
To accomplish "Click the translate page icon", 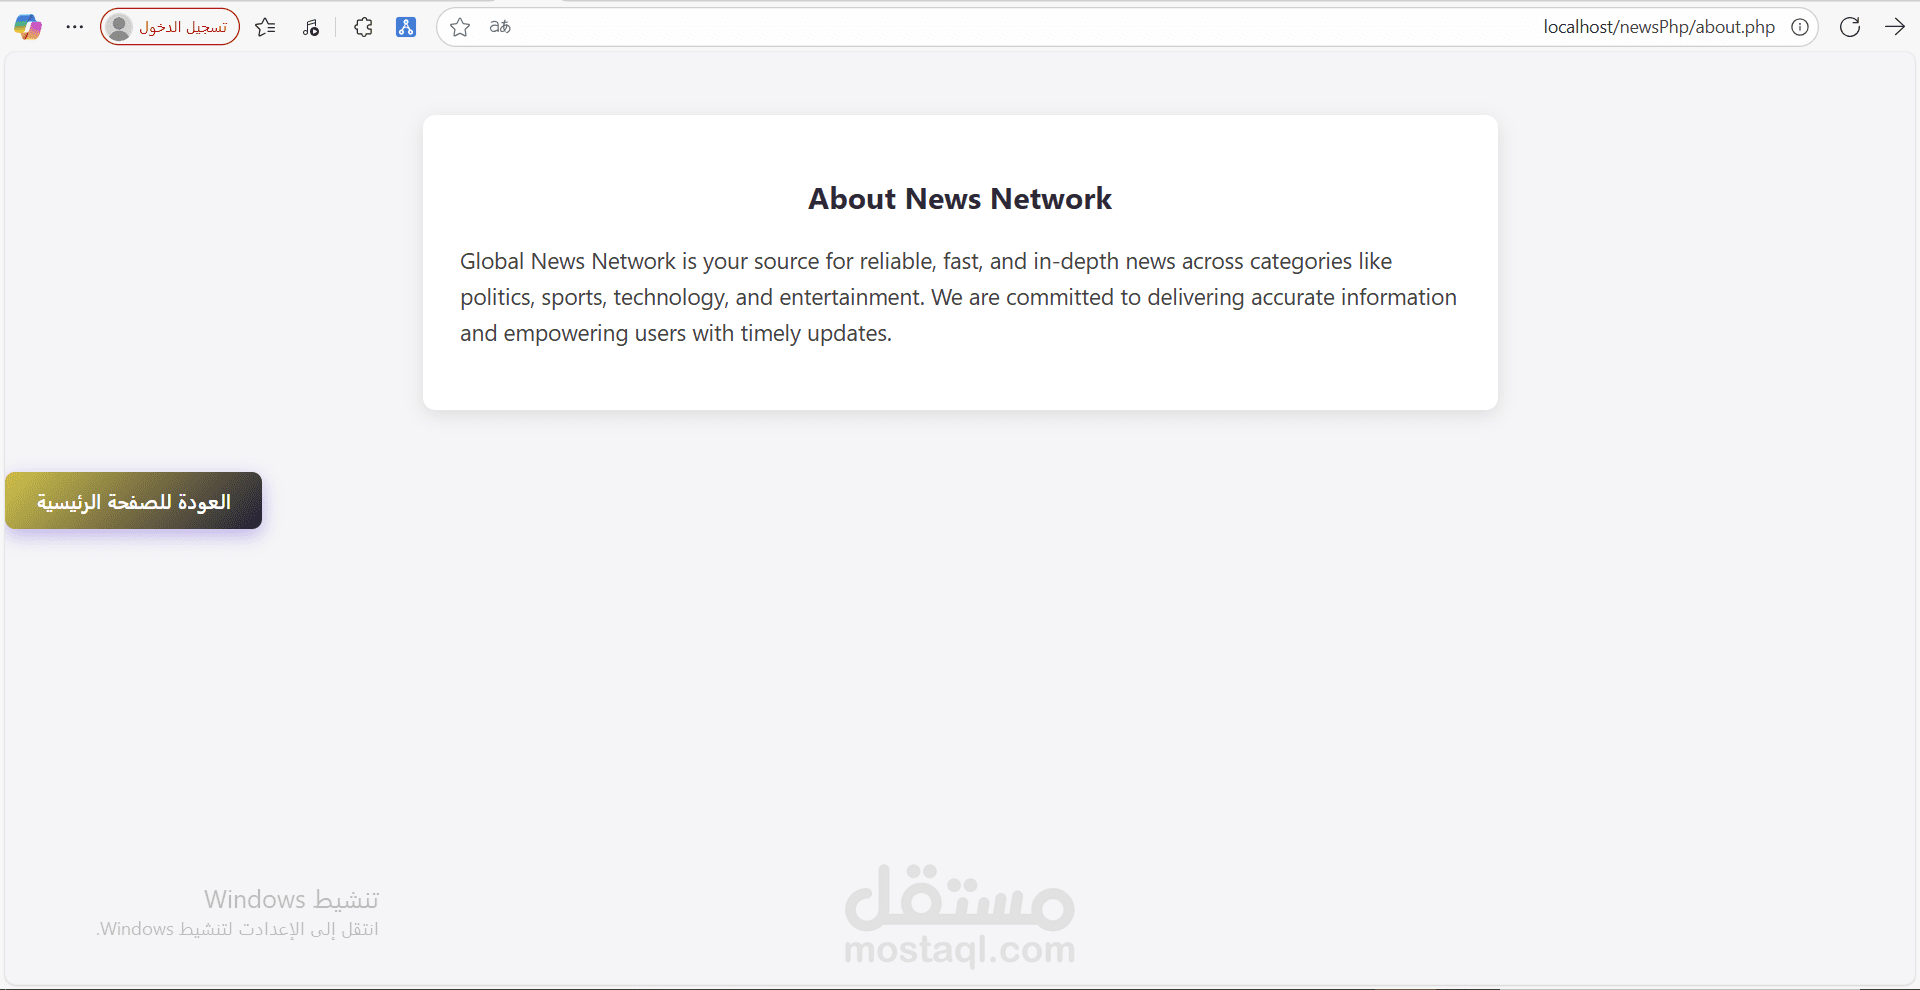I will [500, 27].
